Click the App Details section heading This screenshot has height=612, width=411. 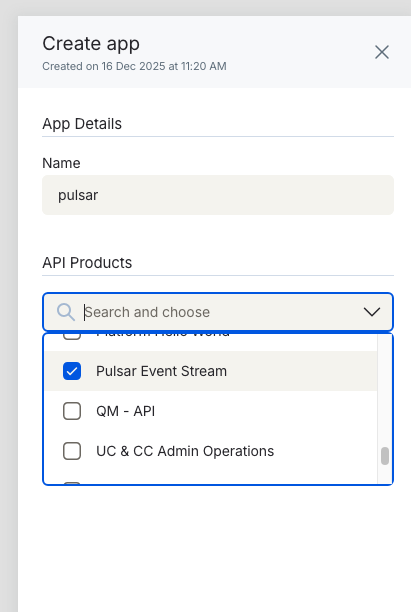(x=82, y=124)
